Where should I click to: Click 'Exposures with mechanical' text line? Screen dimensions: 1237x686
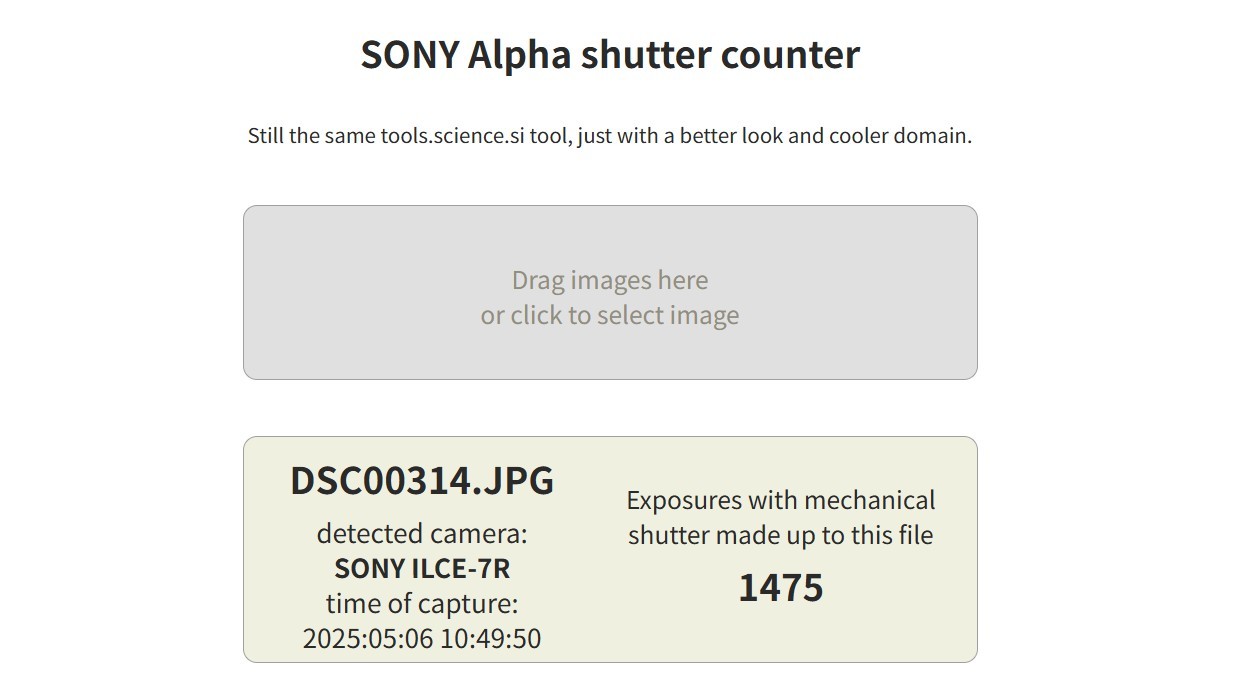click(781, 500)
